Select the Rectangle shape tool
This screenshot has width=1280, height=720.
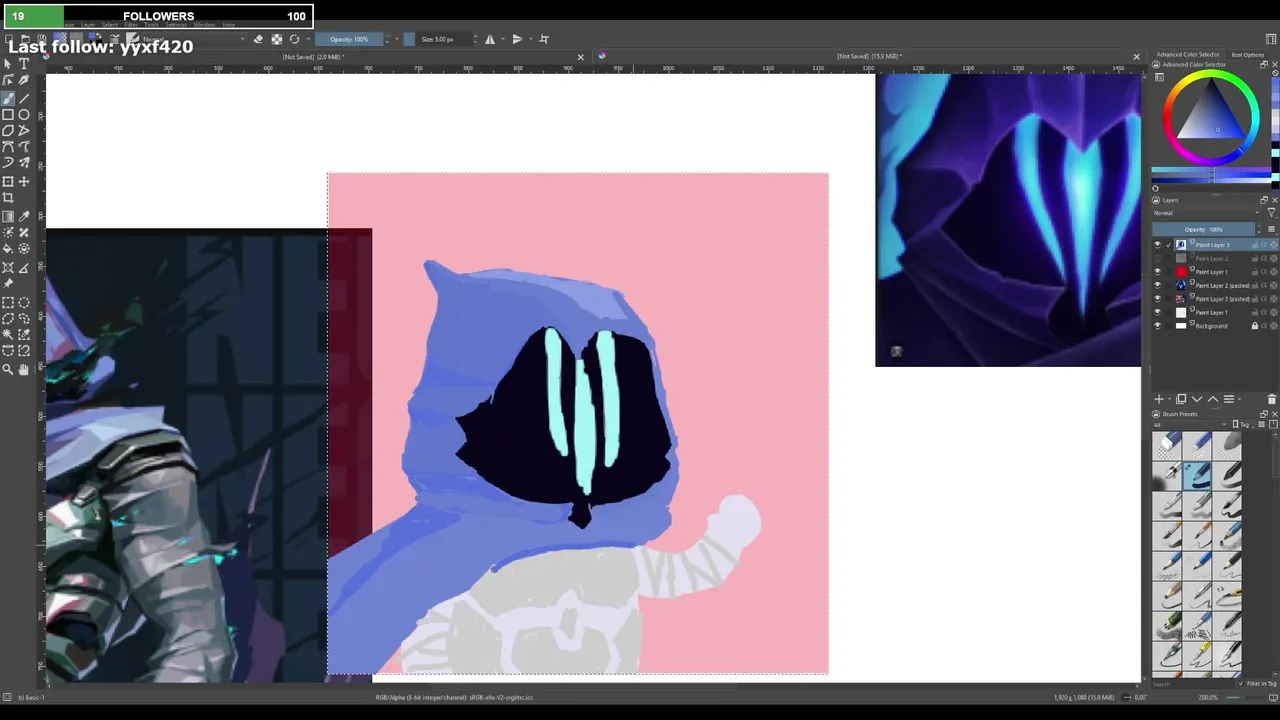click(8, 115)
